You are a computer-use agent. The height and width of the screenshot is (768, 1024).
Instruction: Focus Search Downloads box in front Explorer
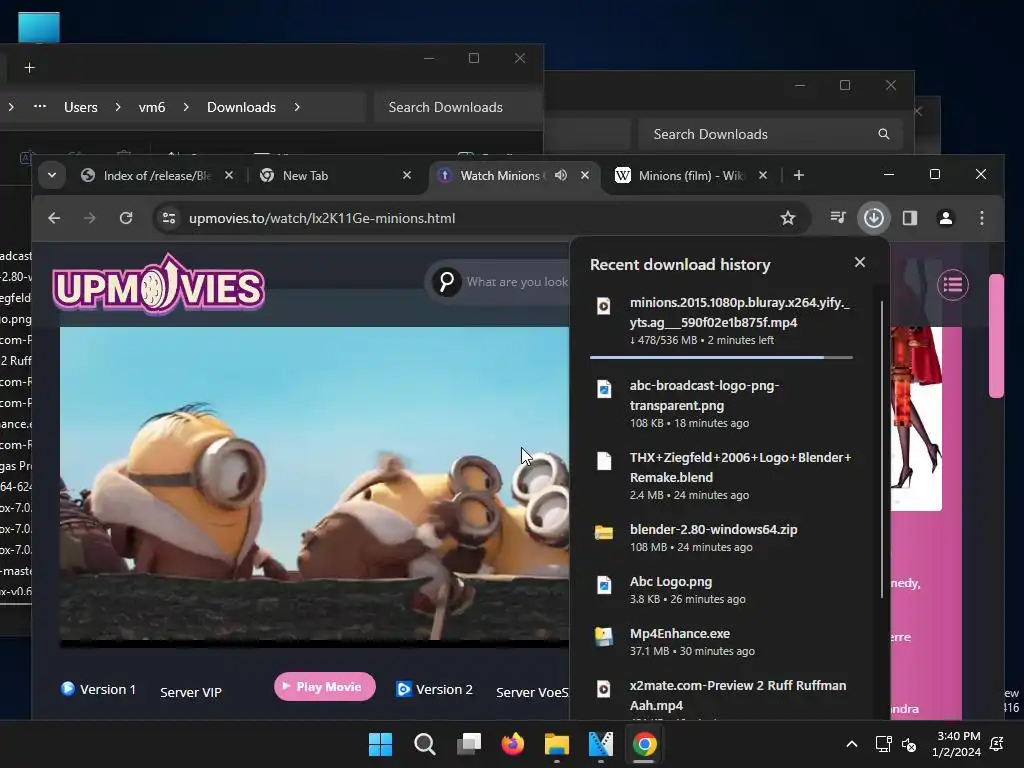tap(457, 107)
